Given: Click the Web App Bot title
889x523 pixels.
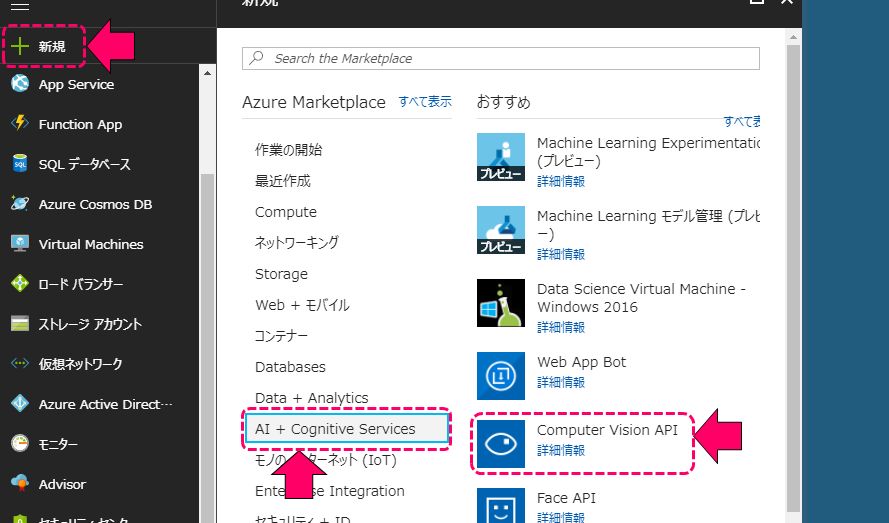Looking at the screenshot, I should [x=581, y=362].
